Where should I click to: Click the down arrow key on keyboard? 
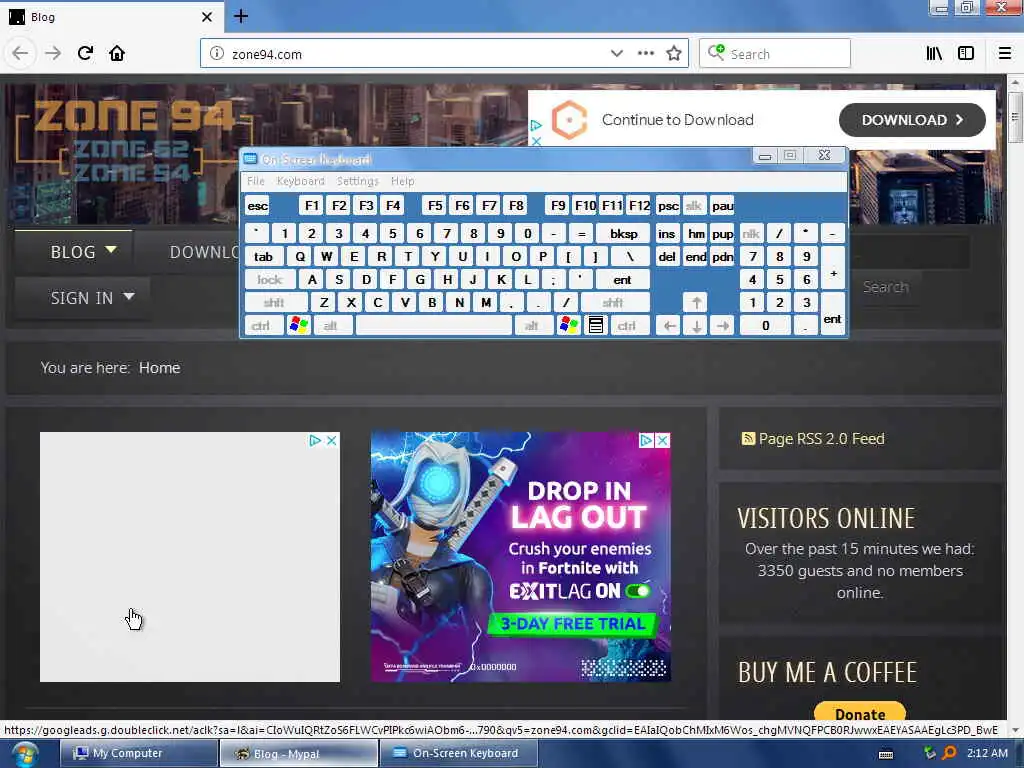[696, 325]
